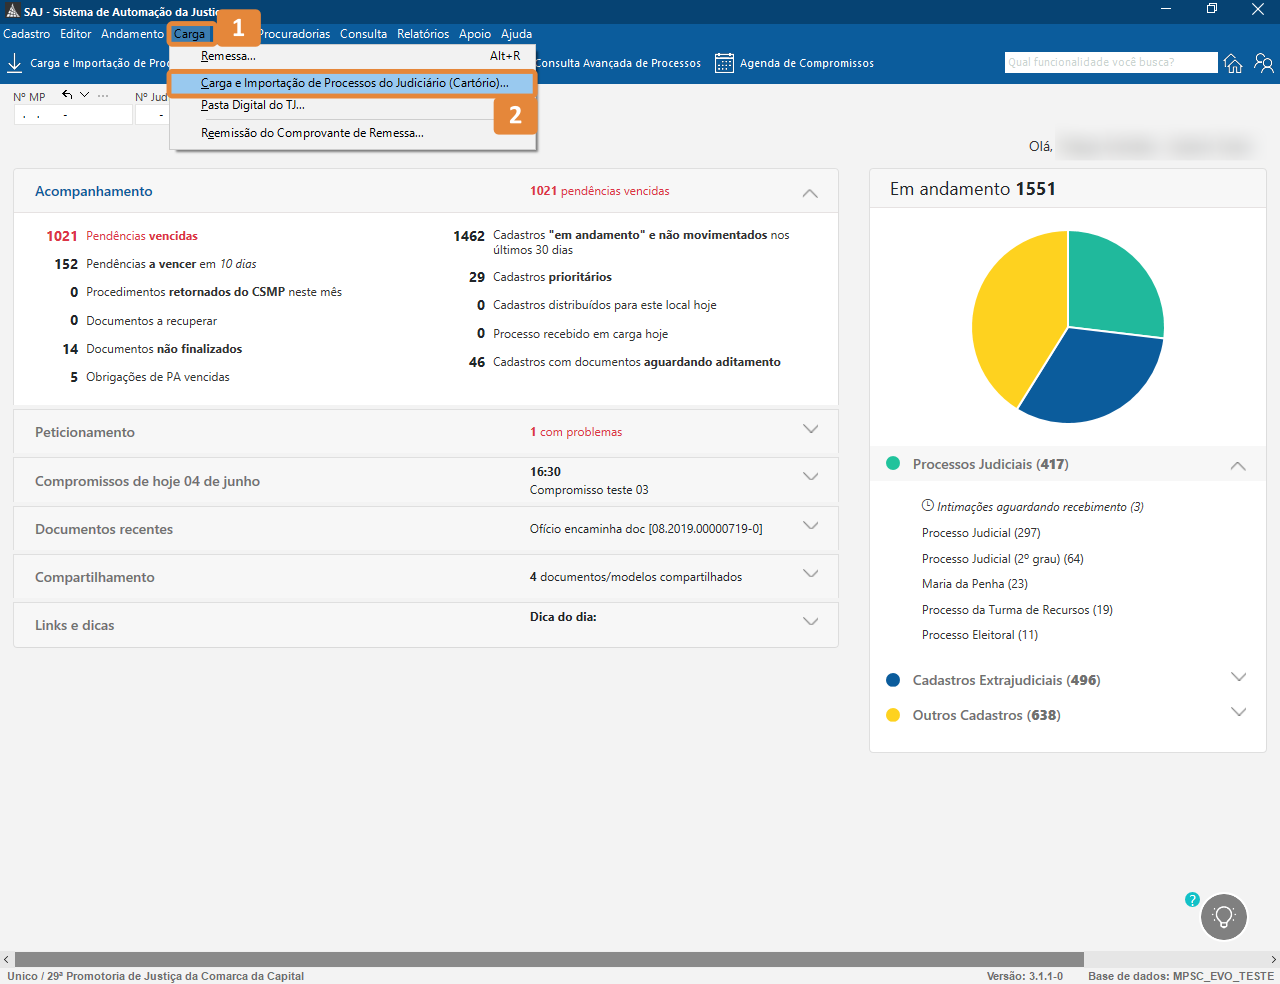Click the 1021 pendências vencidas header text

[600, 191]
